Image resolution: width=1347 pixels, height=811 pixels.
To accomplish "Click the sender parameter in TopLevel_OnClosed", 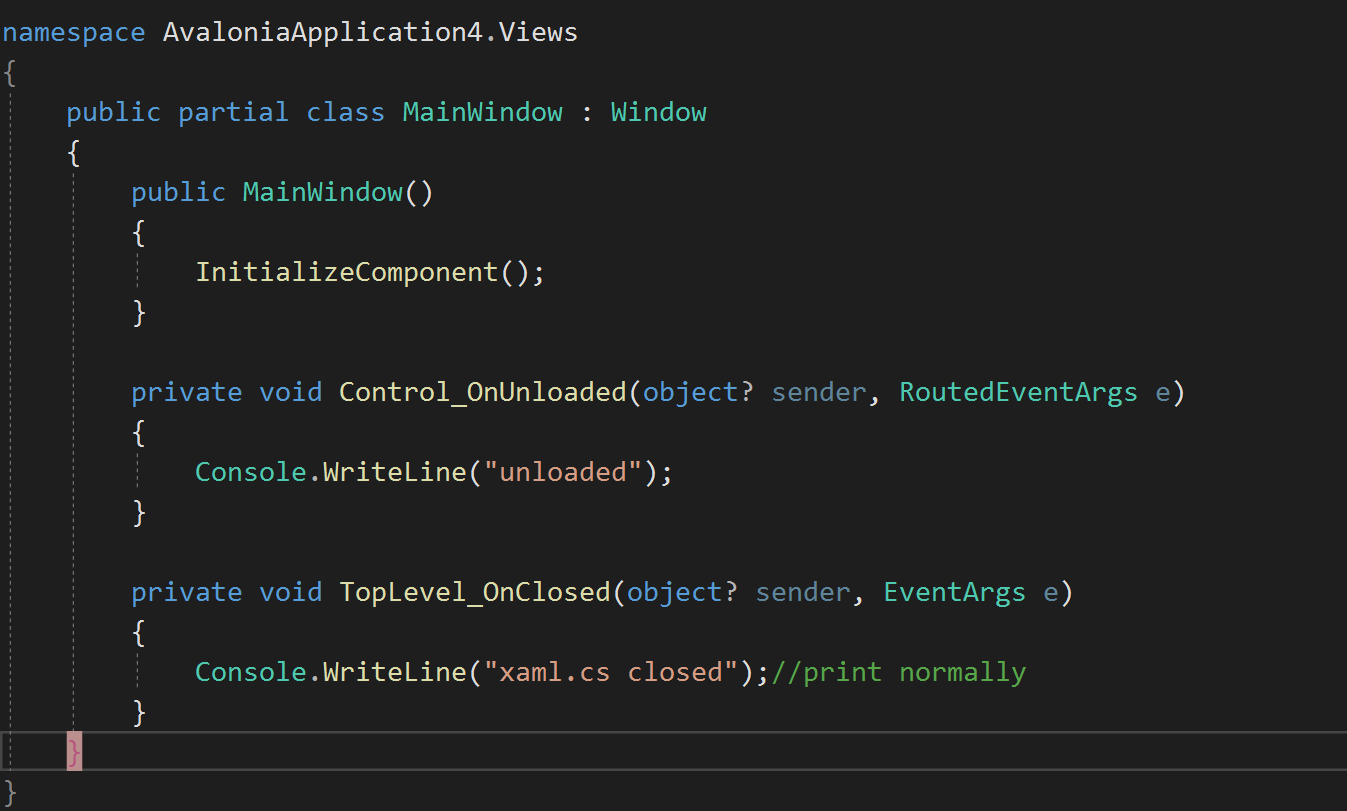I will (x=801, y=591).
